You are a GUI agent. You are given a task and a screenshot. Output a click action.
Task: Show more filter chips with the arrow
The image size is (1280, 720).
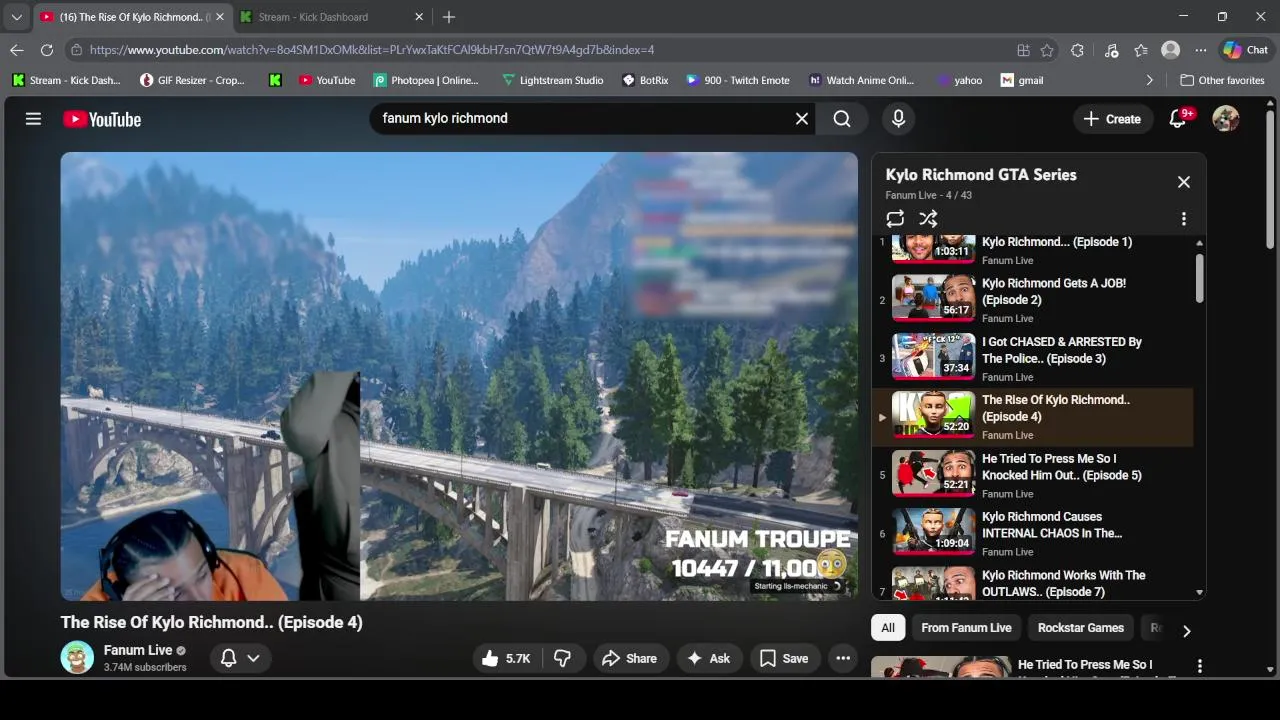1187,631
